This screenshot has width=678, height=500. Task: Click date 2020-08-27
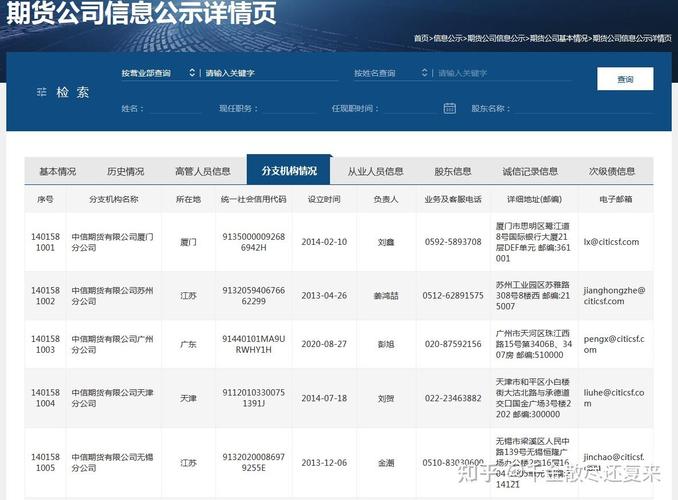point(324,344)
